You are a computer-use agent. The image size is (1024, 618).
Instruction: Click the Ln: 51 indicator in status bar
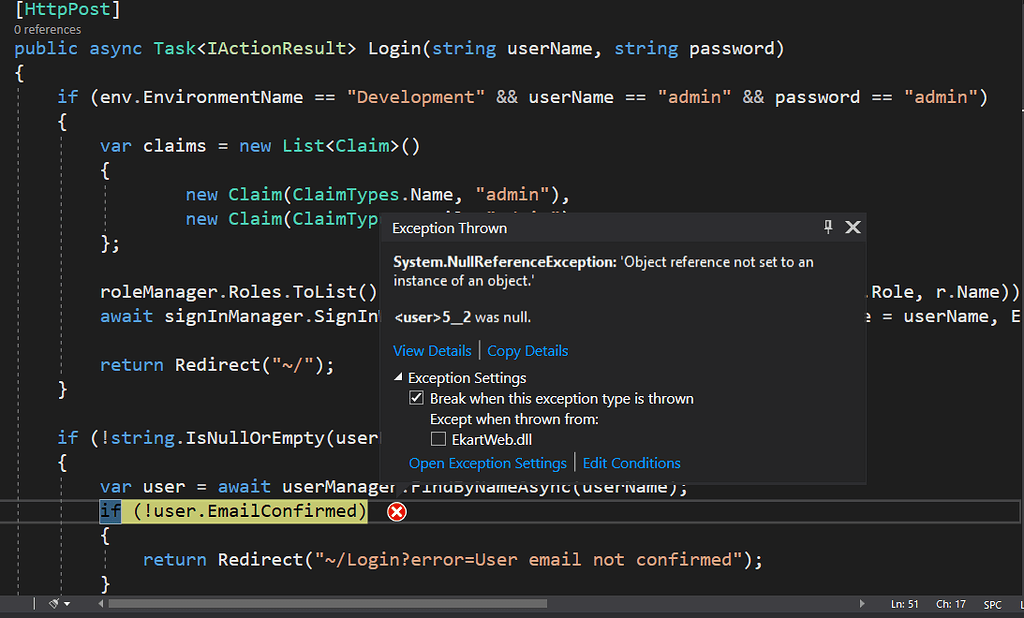(904, 603)
